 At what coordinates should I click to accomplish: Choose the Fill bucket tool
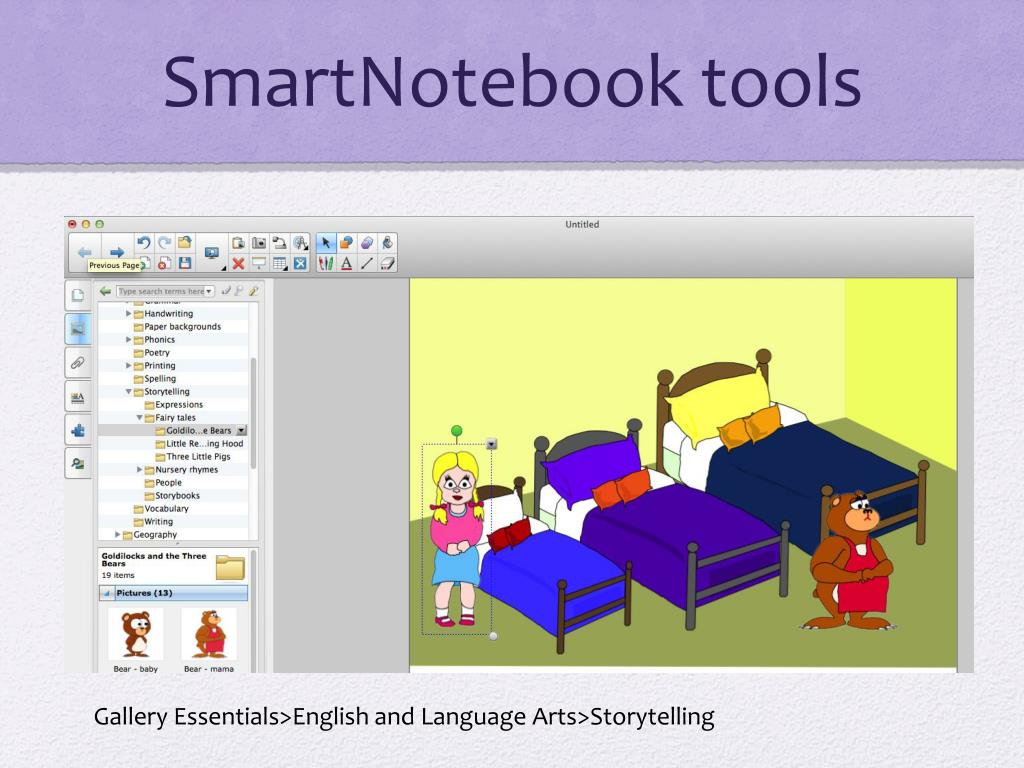click(x=388, y=243)
